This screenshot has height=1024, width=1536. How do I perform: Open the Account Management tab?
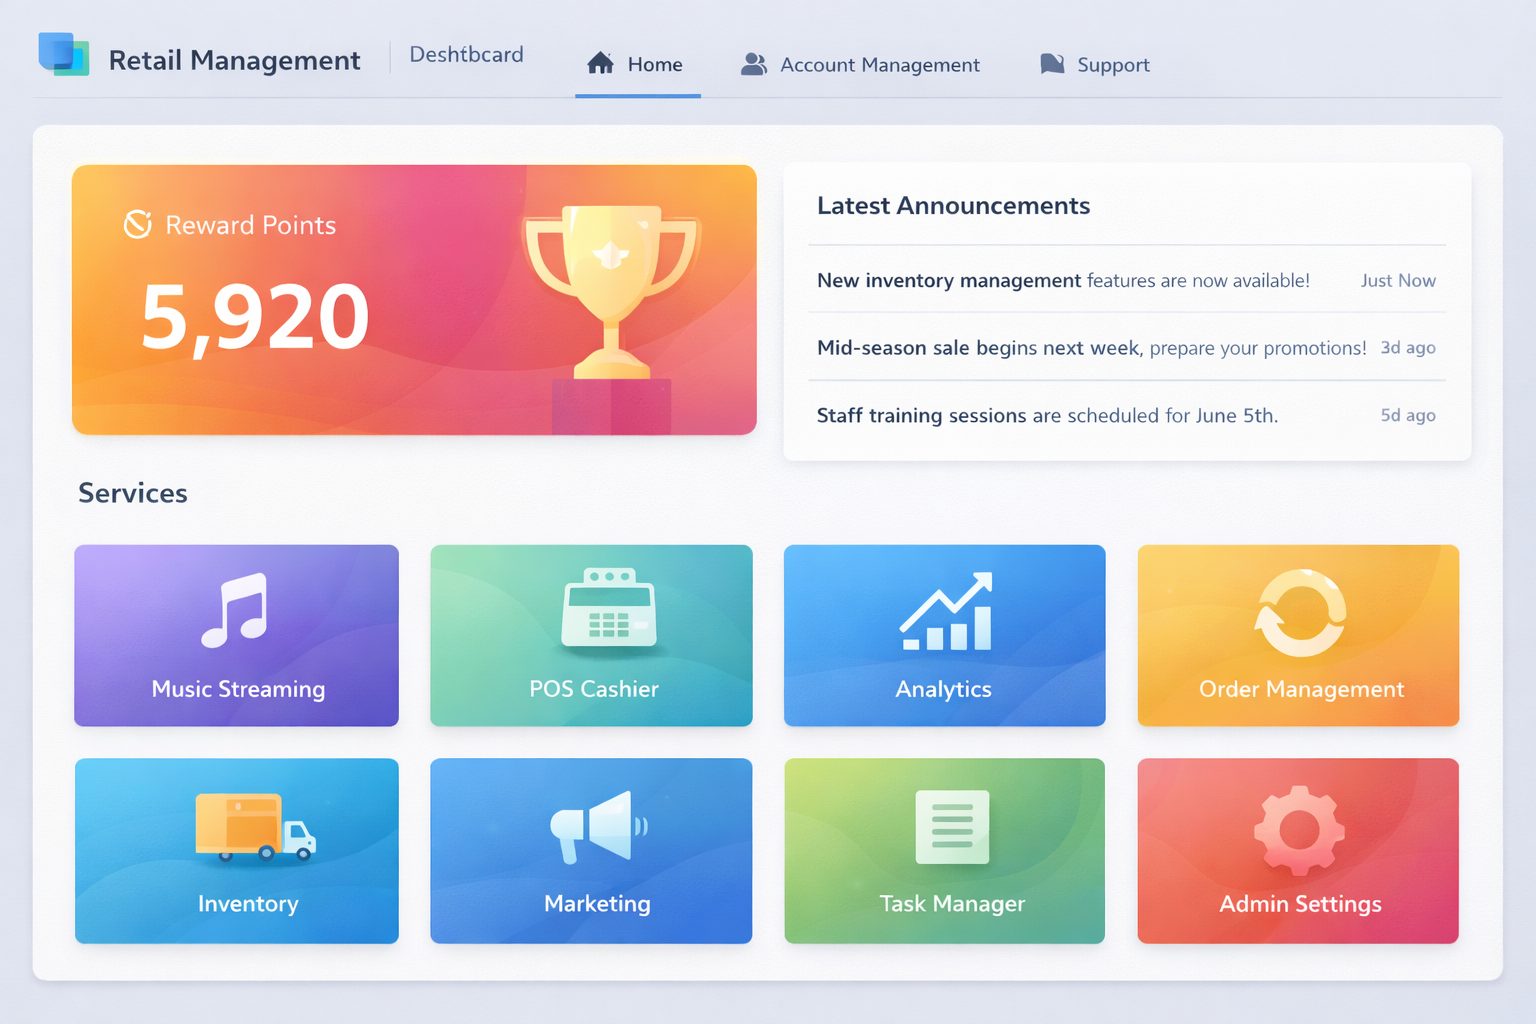(x=860, y=65)
